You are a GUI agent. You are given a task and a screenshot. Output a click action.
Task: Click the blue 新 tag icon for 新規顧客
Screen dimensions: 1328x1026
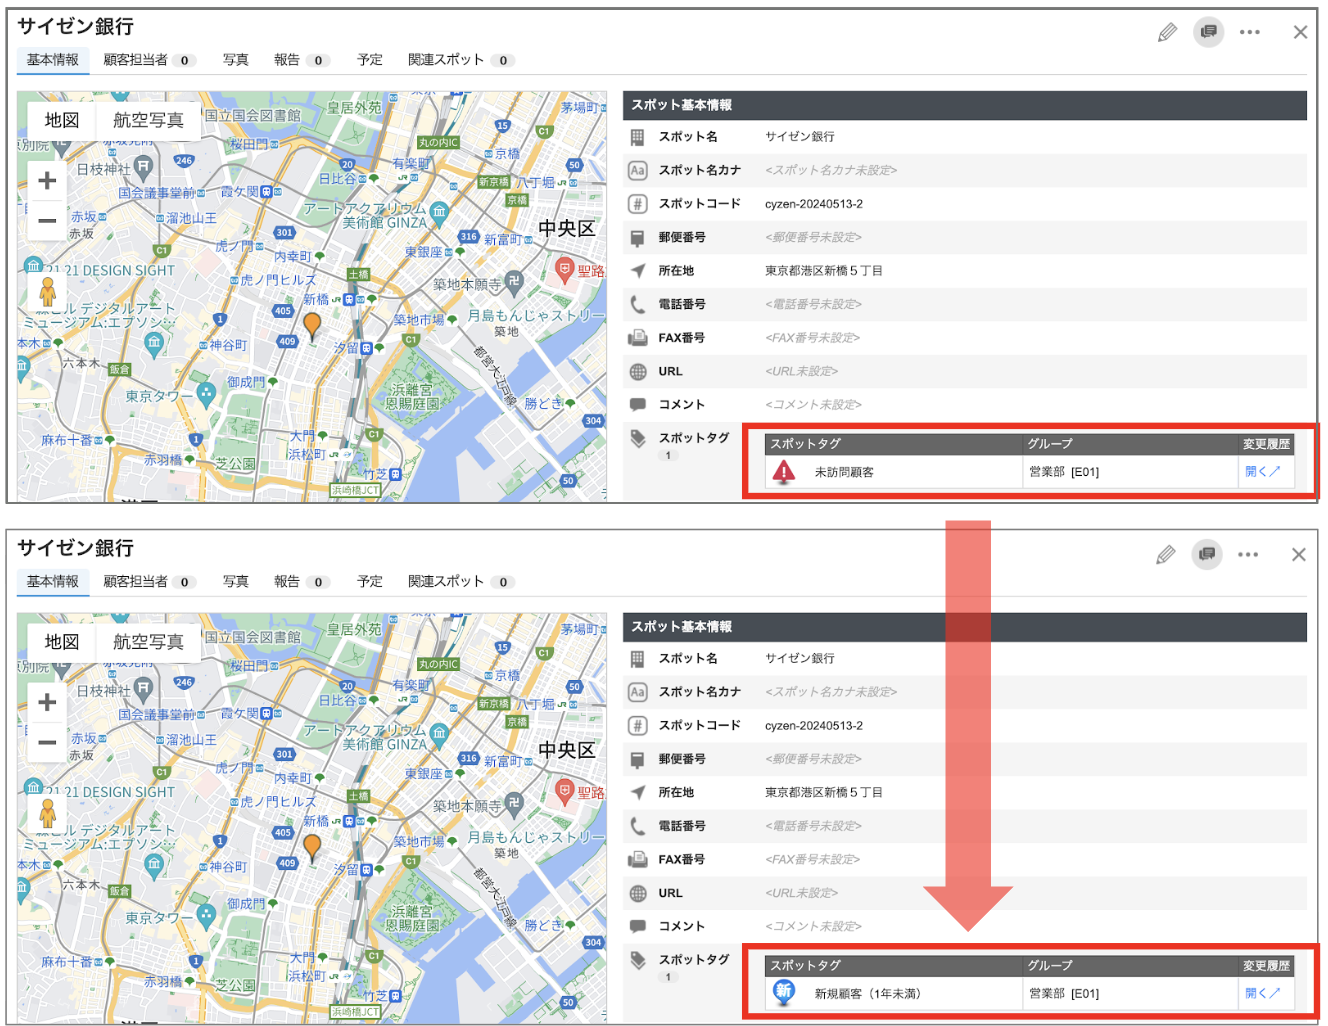[784, 992]
